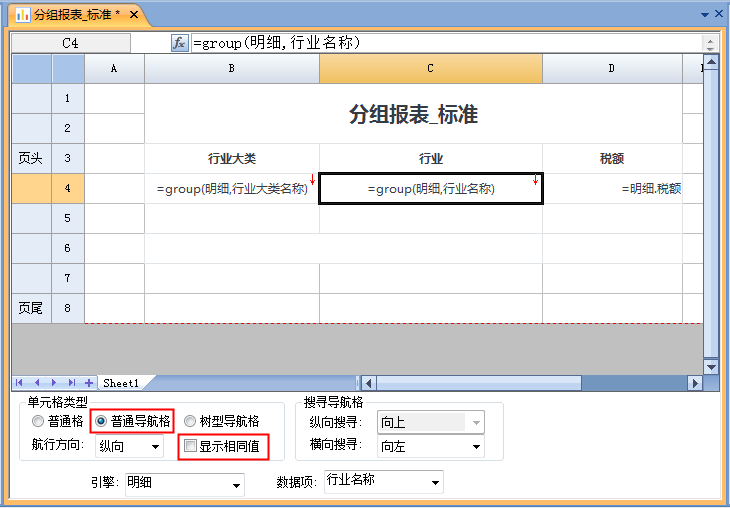The image size is (730, 508).
Task: Click the last sheet navigation arrow
Action: (x=72, y=383)
